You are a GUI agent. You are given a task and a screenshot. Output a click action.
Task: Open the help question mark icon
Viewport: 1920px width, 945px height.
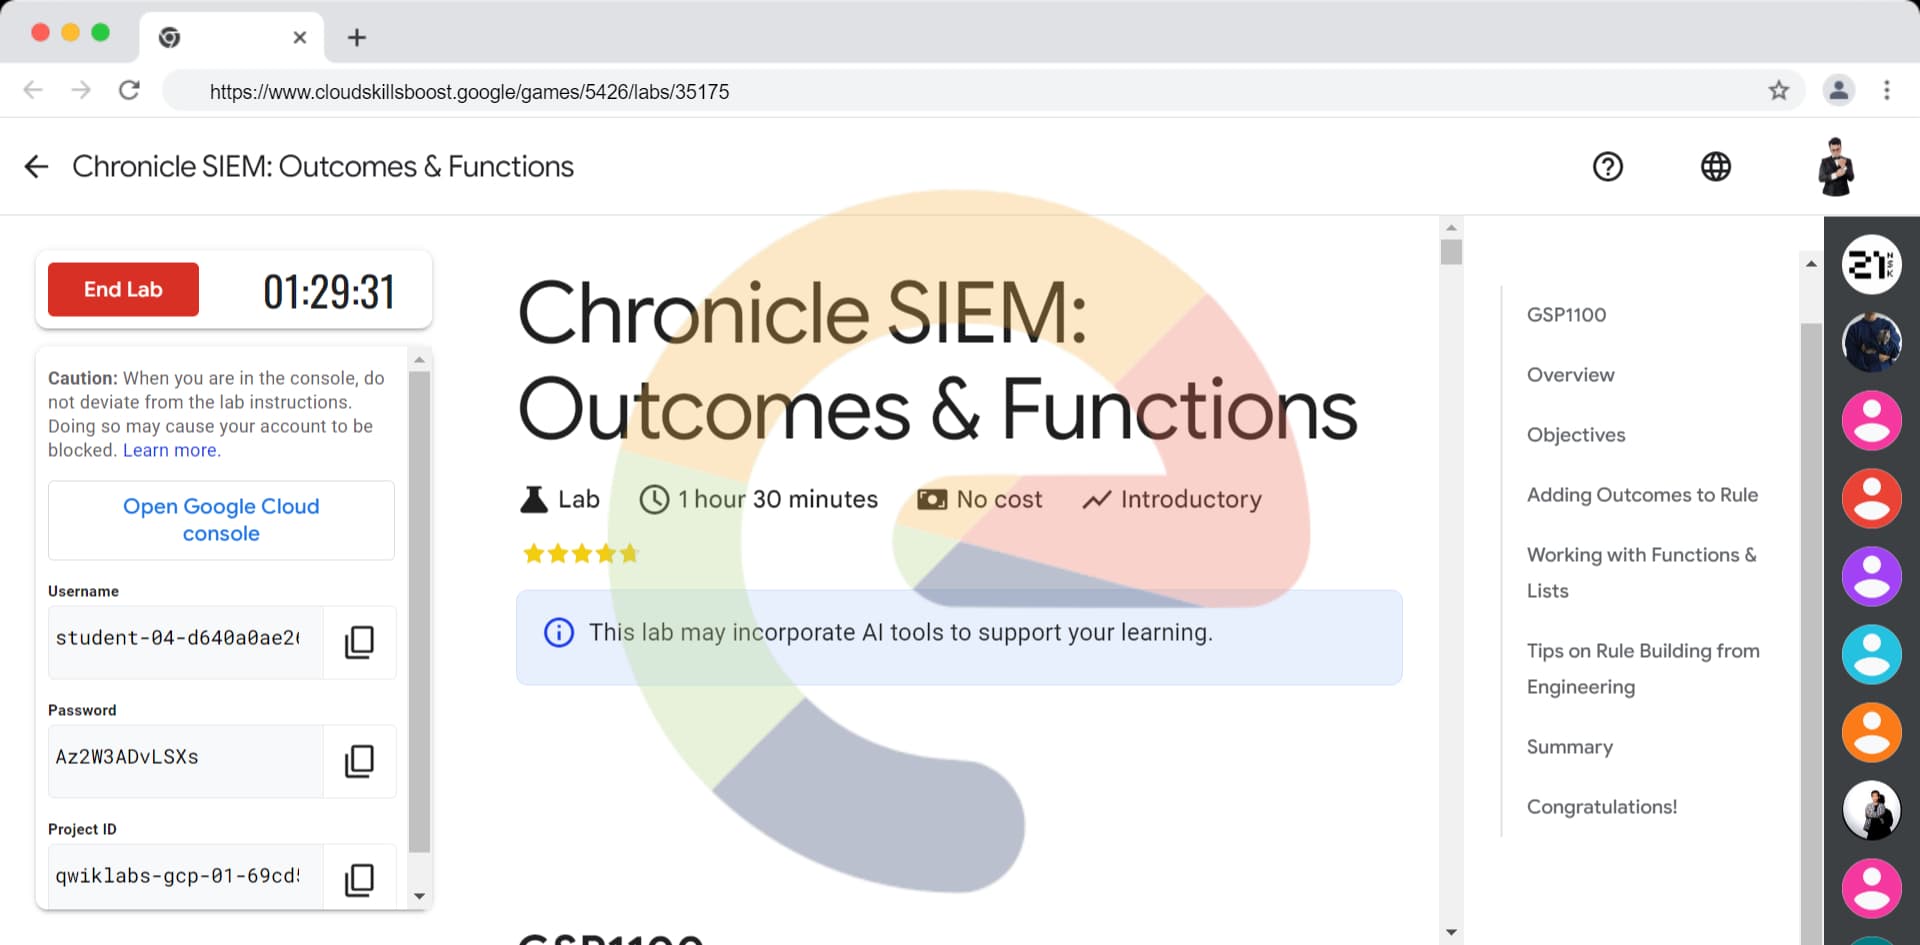(1607, 167)
